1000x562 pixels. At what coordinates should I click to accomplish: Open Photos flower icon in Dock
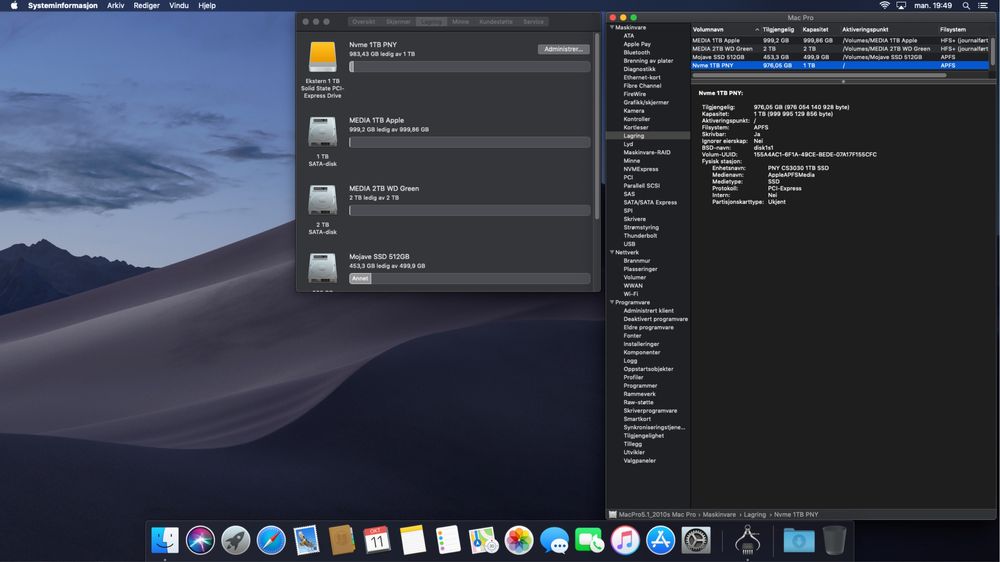click(x=518, y=540)
